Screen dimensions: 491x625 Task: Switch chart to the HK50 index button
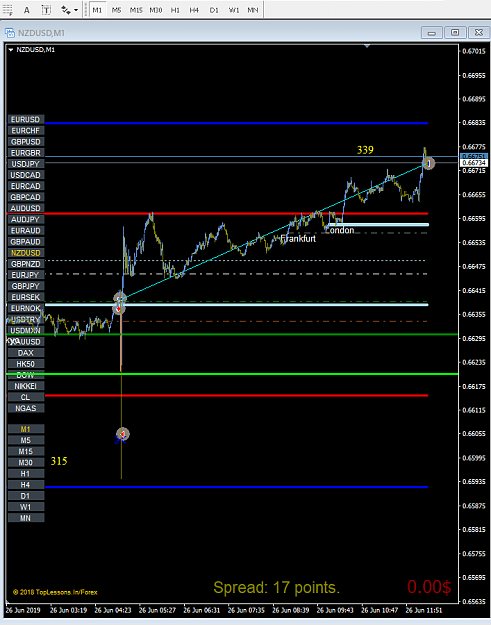tap(26, 364)
